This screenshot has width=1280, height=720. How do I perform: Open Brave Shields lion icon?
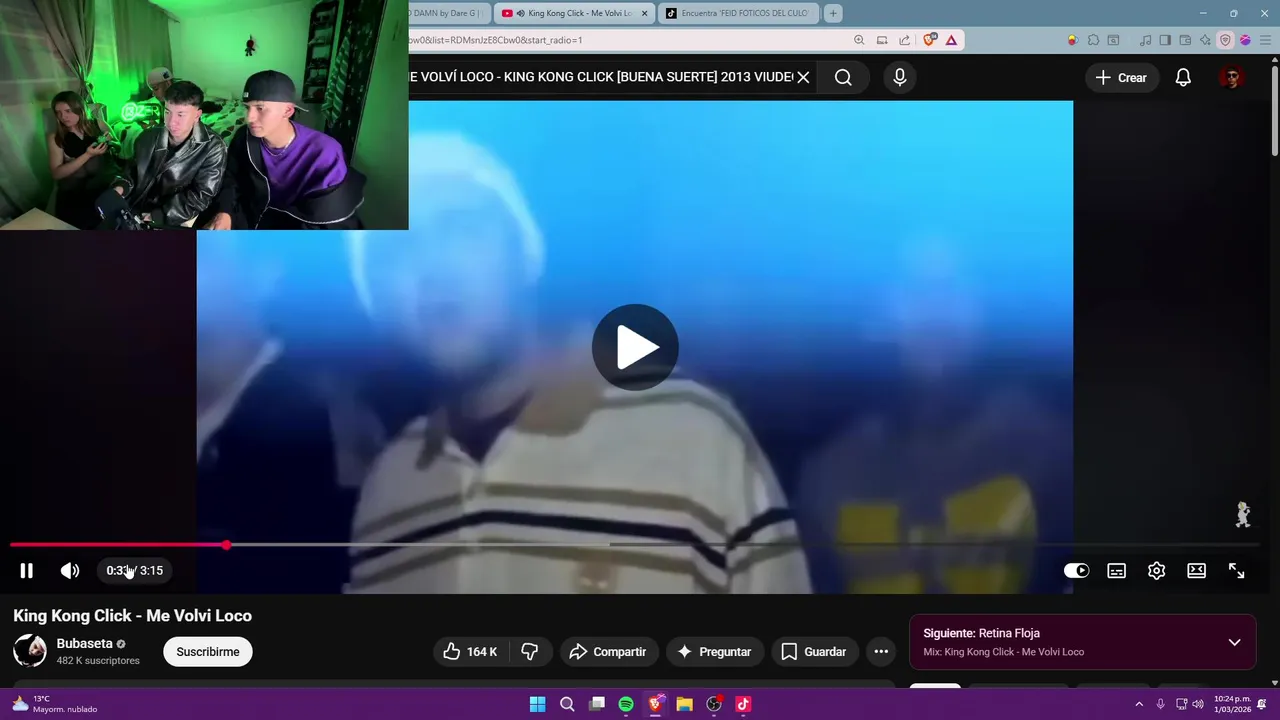929,40
